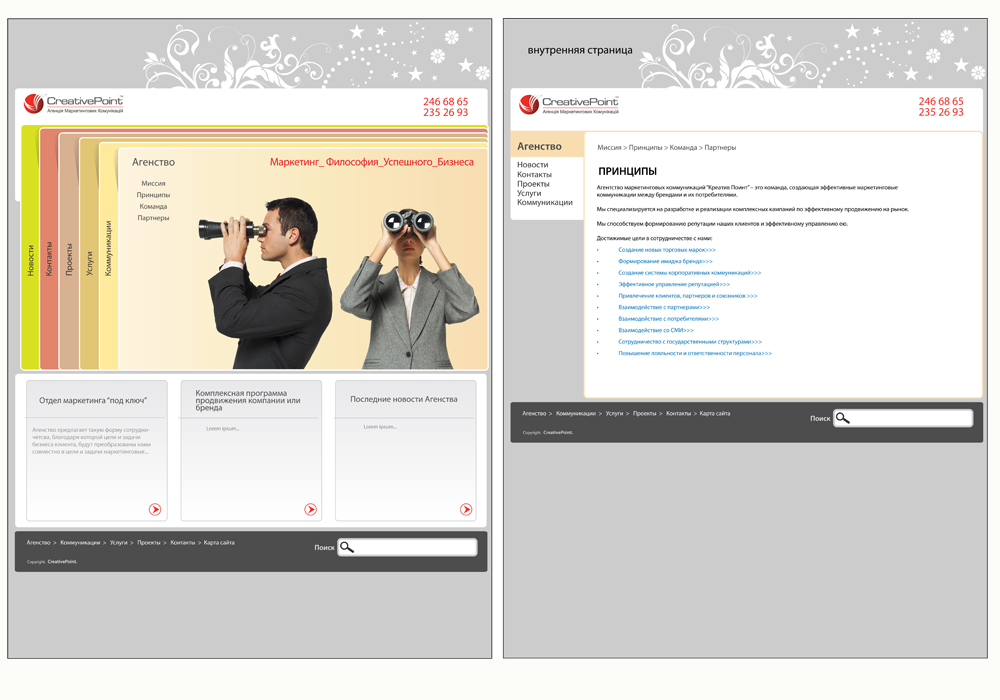Click the CreativePoint logo on the right inner page
Viewport: 1000px width, 700px height.
click(x=569, y=104)
